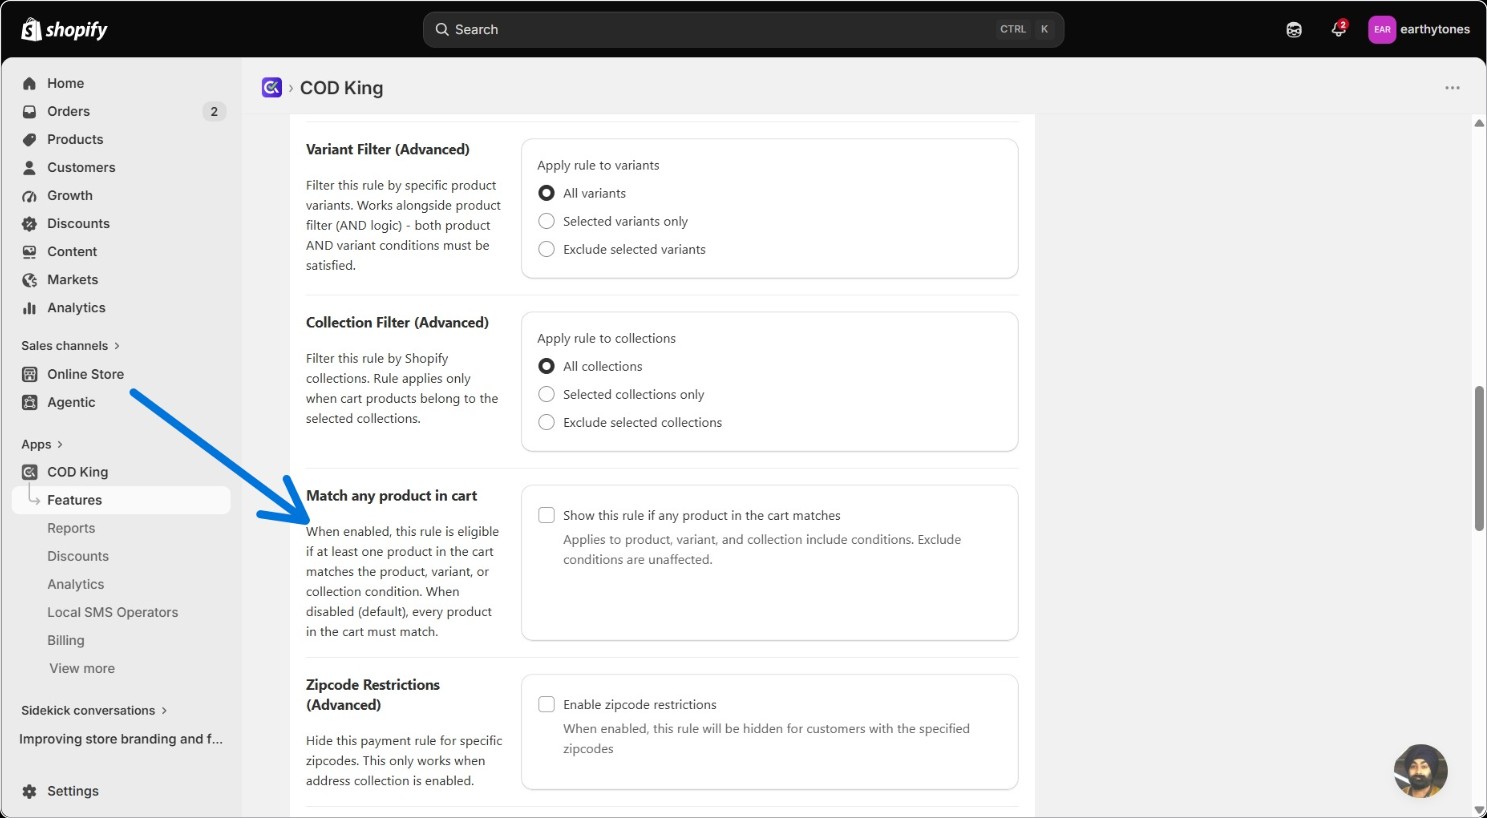Open COD King Analytics submenu item
The width and height of the screenshot is (1487, 818).
[x=75, y=584]
